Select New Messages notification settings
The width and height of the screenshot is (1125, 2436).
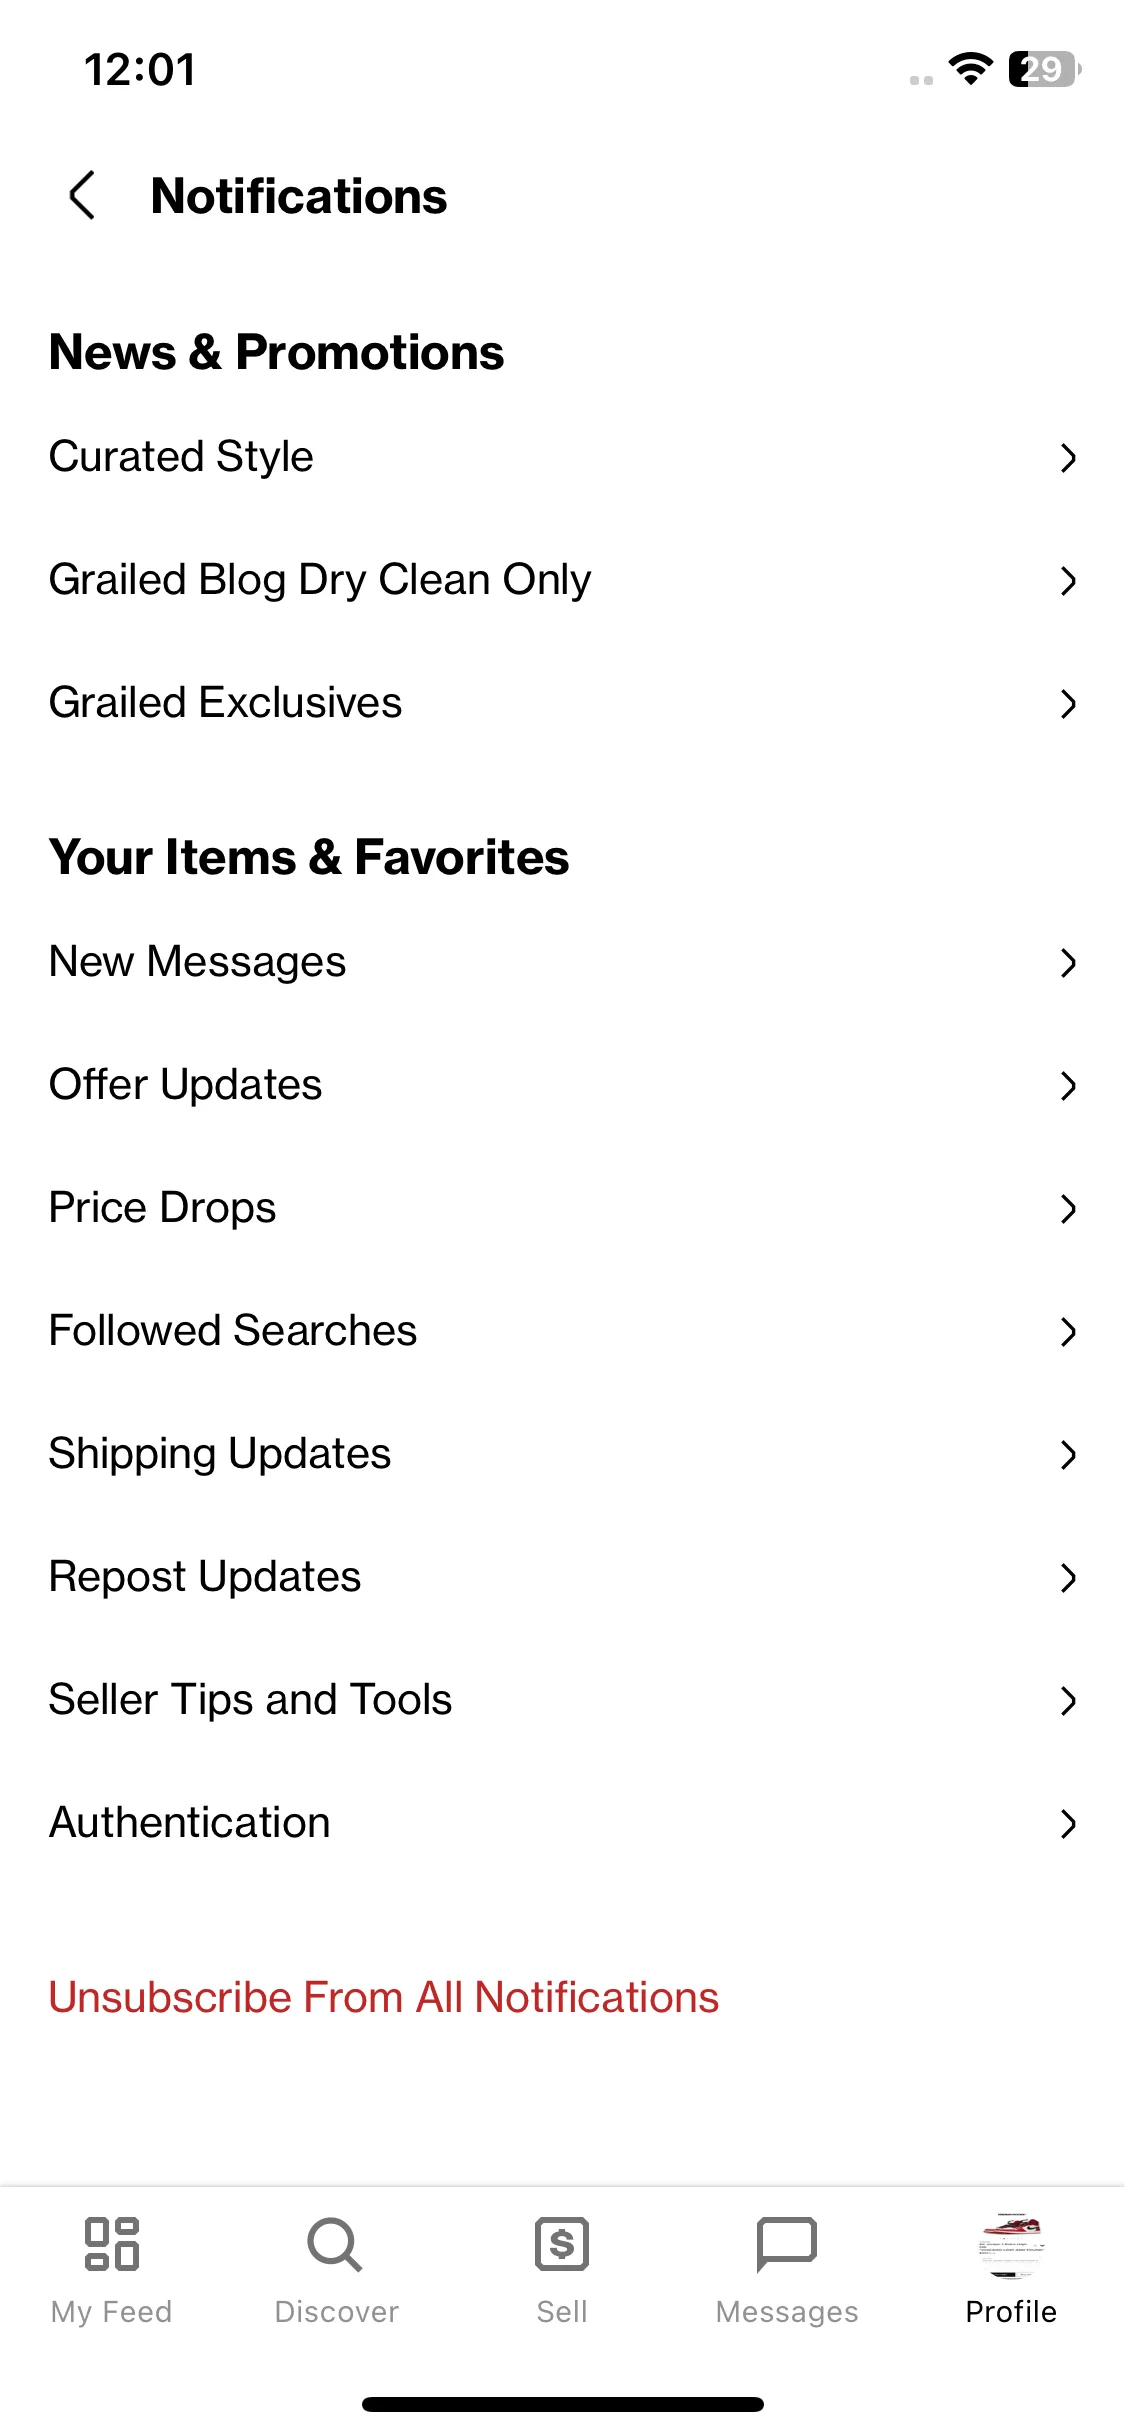tap(562, 962)
